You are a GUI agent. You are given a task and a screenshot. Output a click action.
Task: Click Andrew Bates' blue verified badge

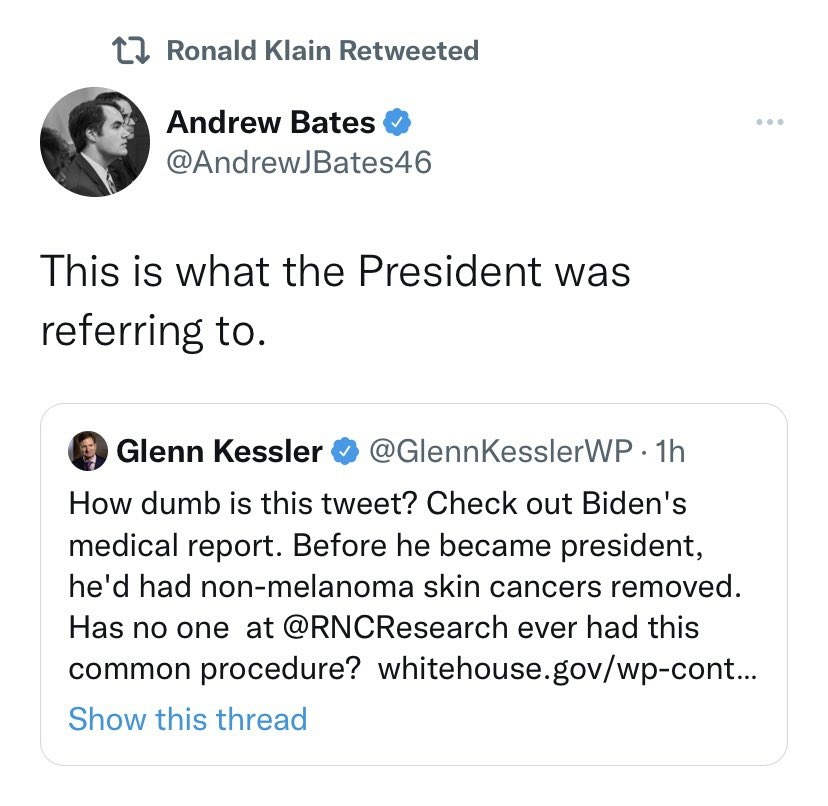(x=397, y=123)
